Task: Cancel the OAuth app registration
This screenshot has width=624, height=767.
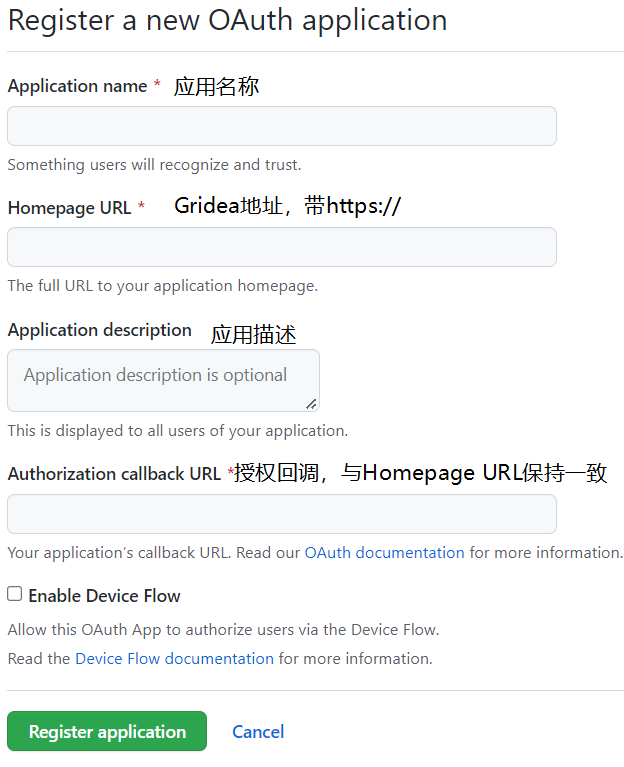Action: 258,732
